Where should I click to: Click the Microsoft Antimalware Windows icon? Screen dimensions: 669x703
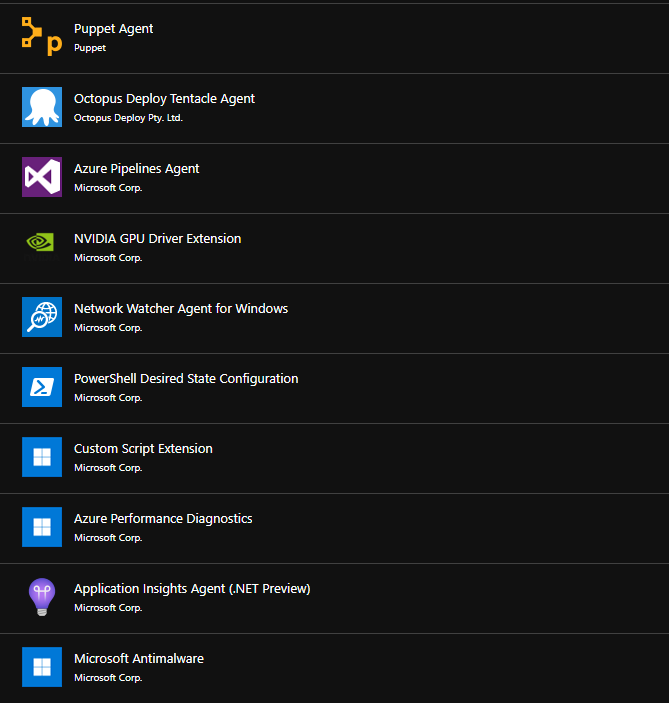[x=42, y=666]
